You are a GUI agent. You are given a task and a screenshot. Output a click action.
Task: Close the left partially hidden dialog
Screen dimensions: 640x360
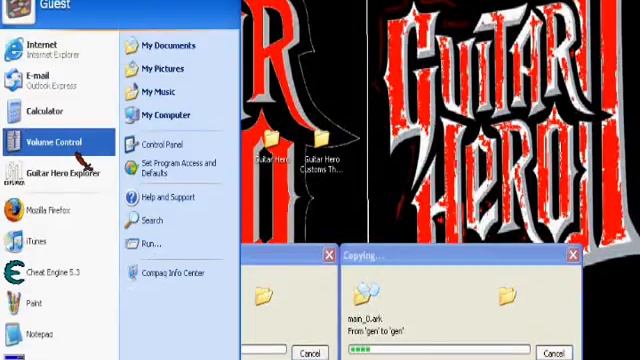(329, 255)
